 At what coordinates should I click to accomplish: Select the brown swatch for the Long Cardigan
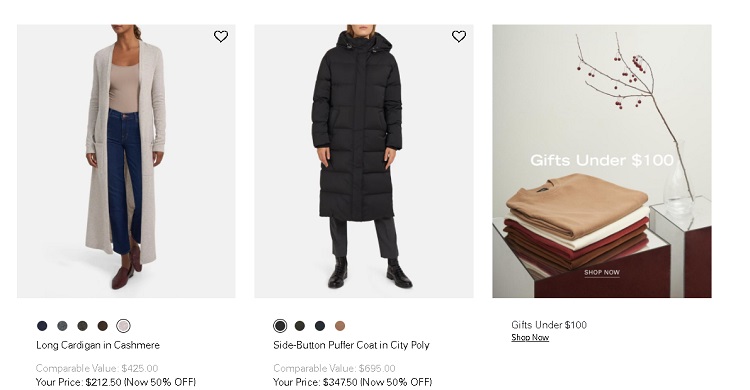click(102, 326)
